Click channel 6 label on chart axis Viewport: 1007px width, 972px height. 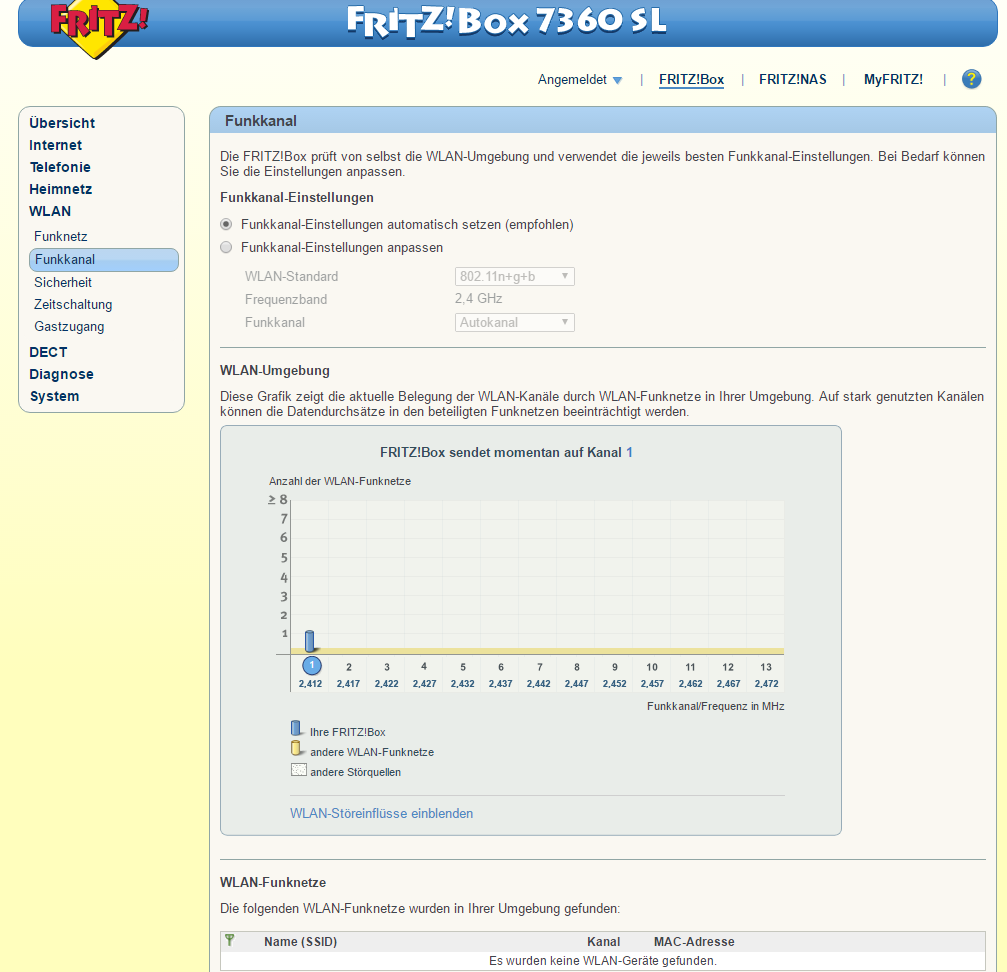point(501,667)
